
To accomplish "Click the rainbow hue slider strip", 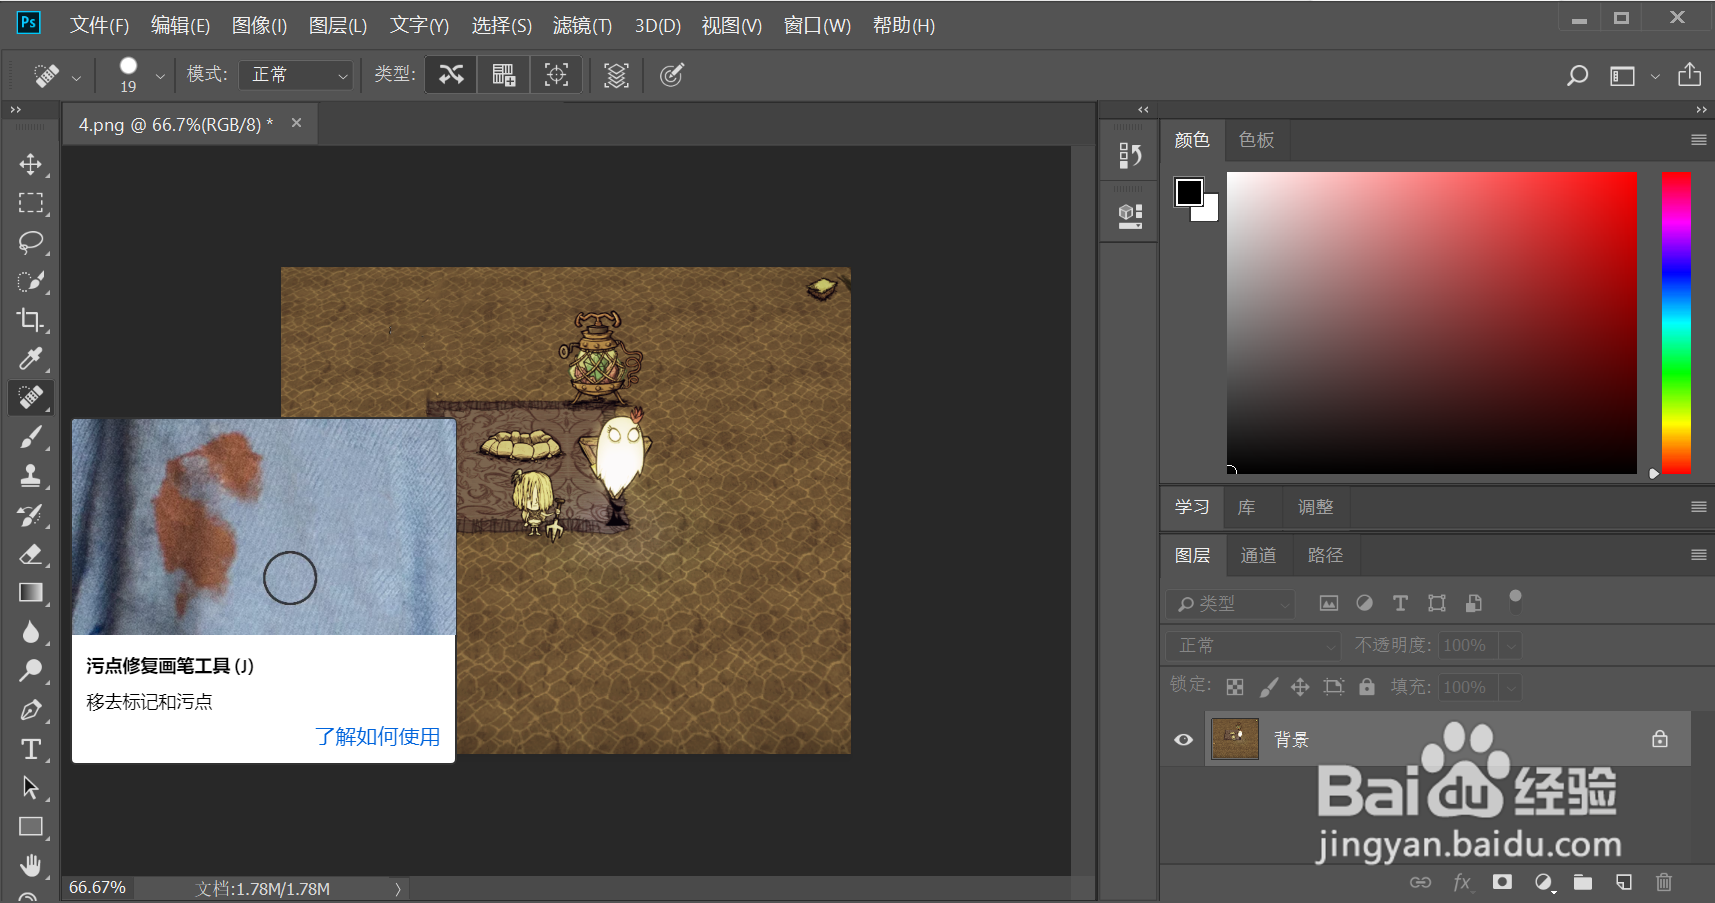I will (1676, 322).
